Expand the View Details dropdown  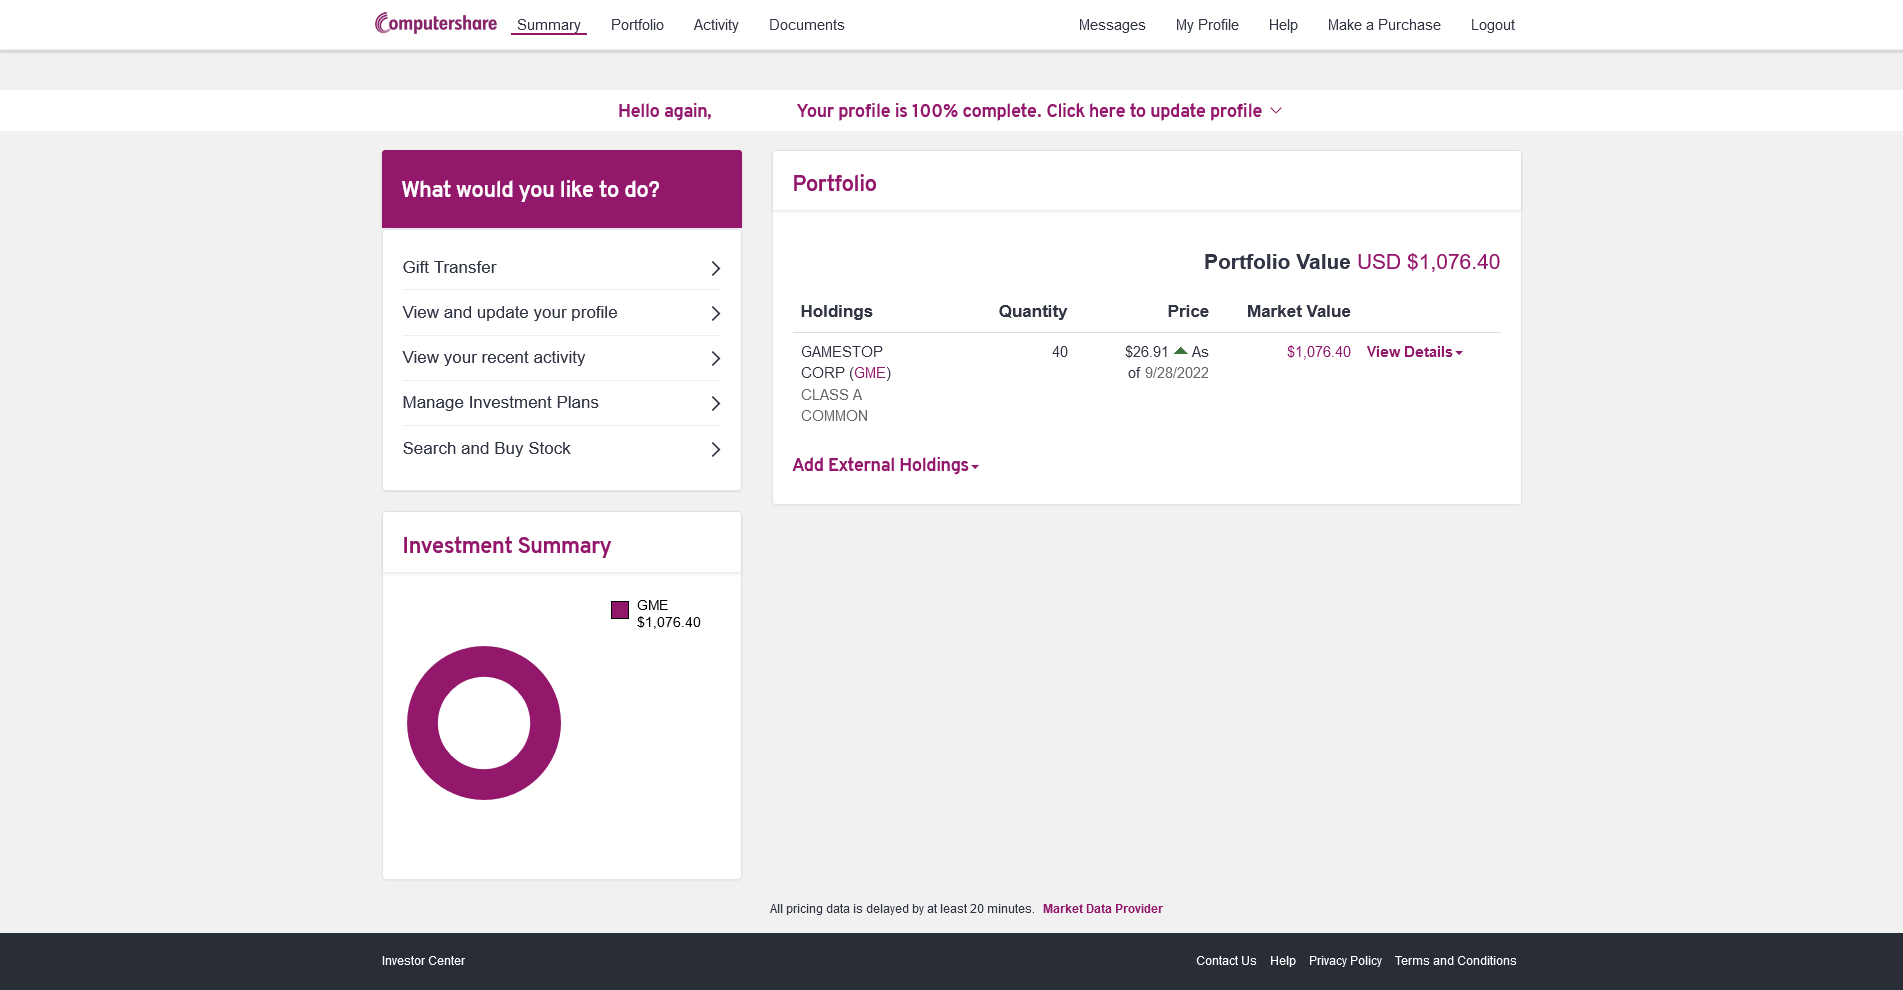coord(1414,352)
